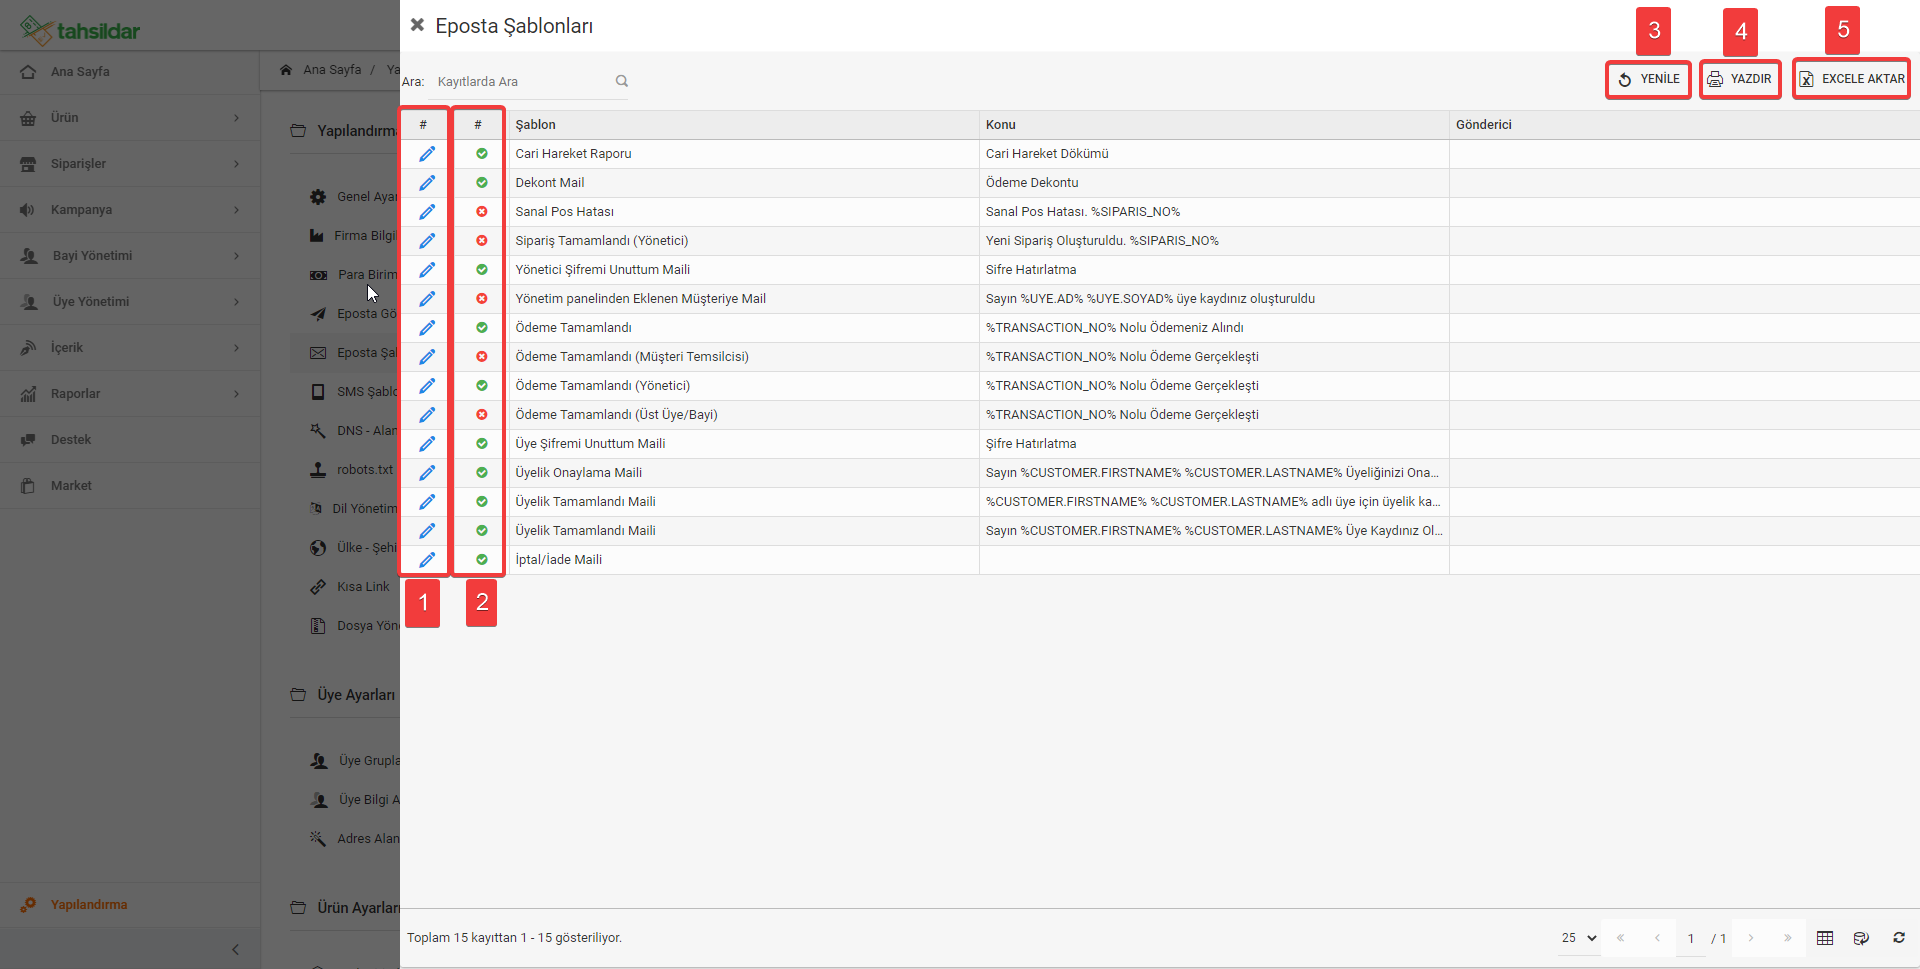Edit the Dekont Mail template
This screenshot has width=1920, height=969.
pyautogui.click(x=427, y=183)
